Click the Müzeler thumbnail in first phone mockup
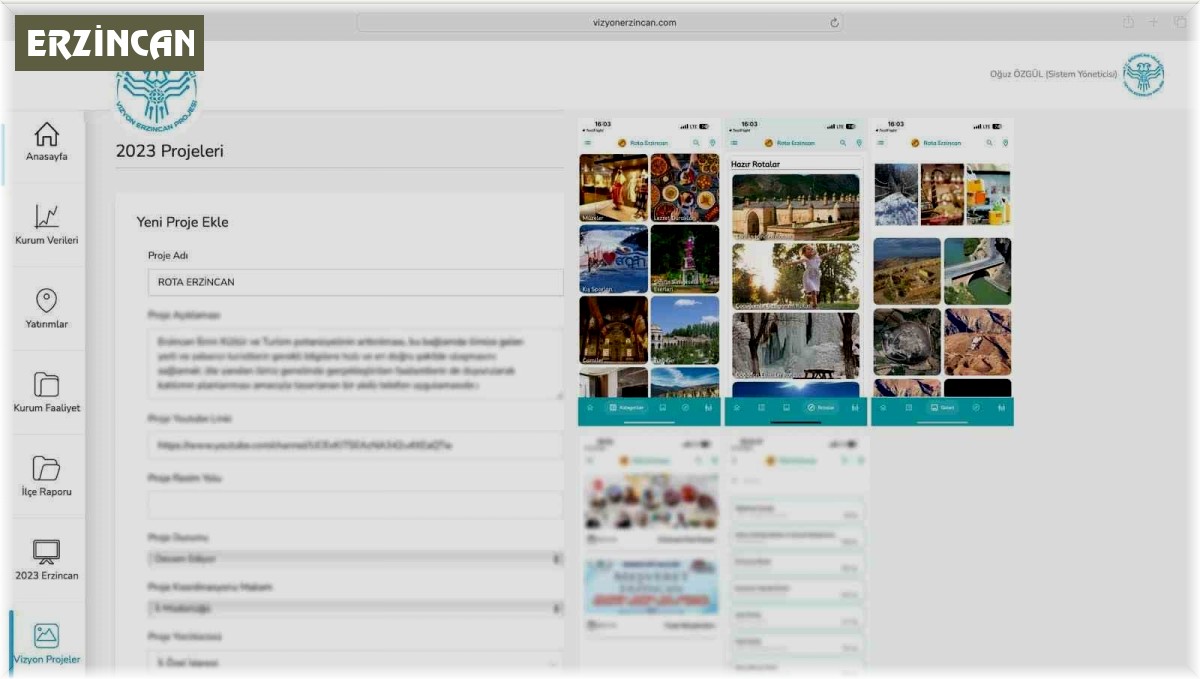 point(613,188)
